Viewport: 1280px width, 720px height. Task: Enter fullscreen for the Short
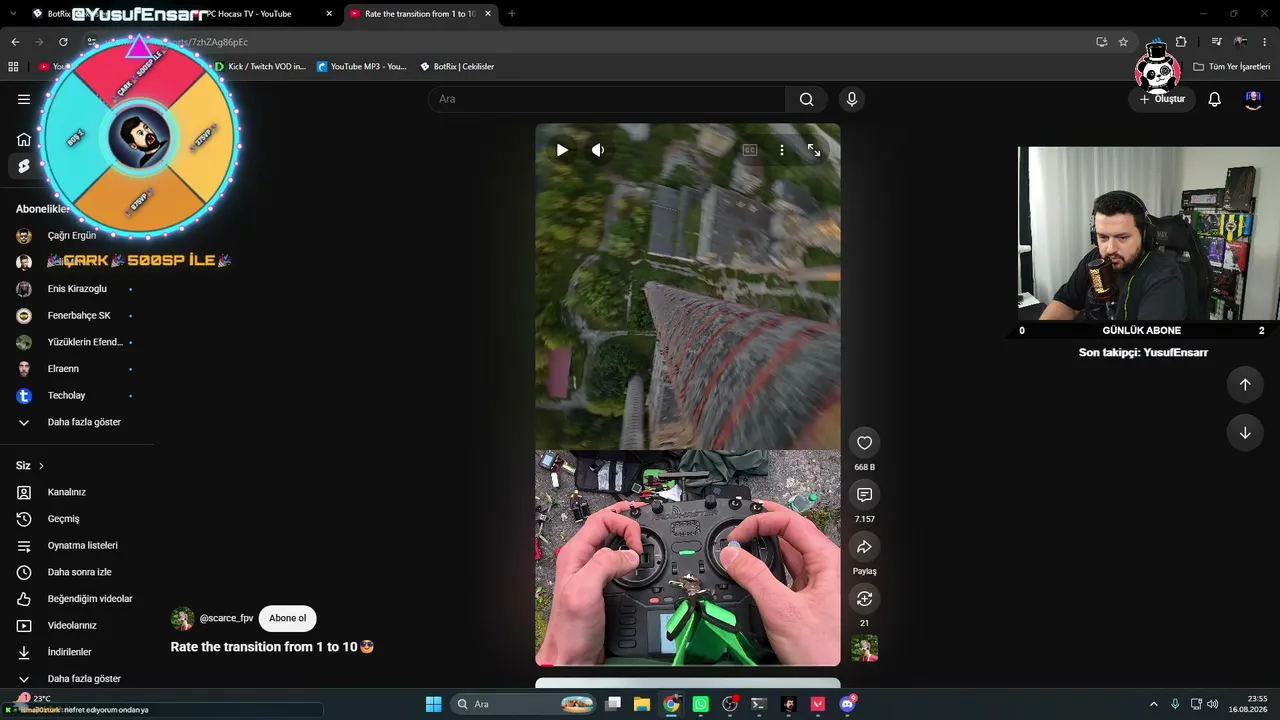tap(814, 150)
